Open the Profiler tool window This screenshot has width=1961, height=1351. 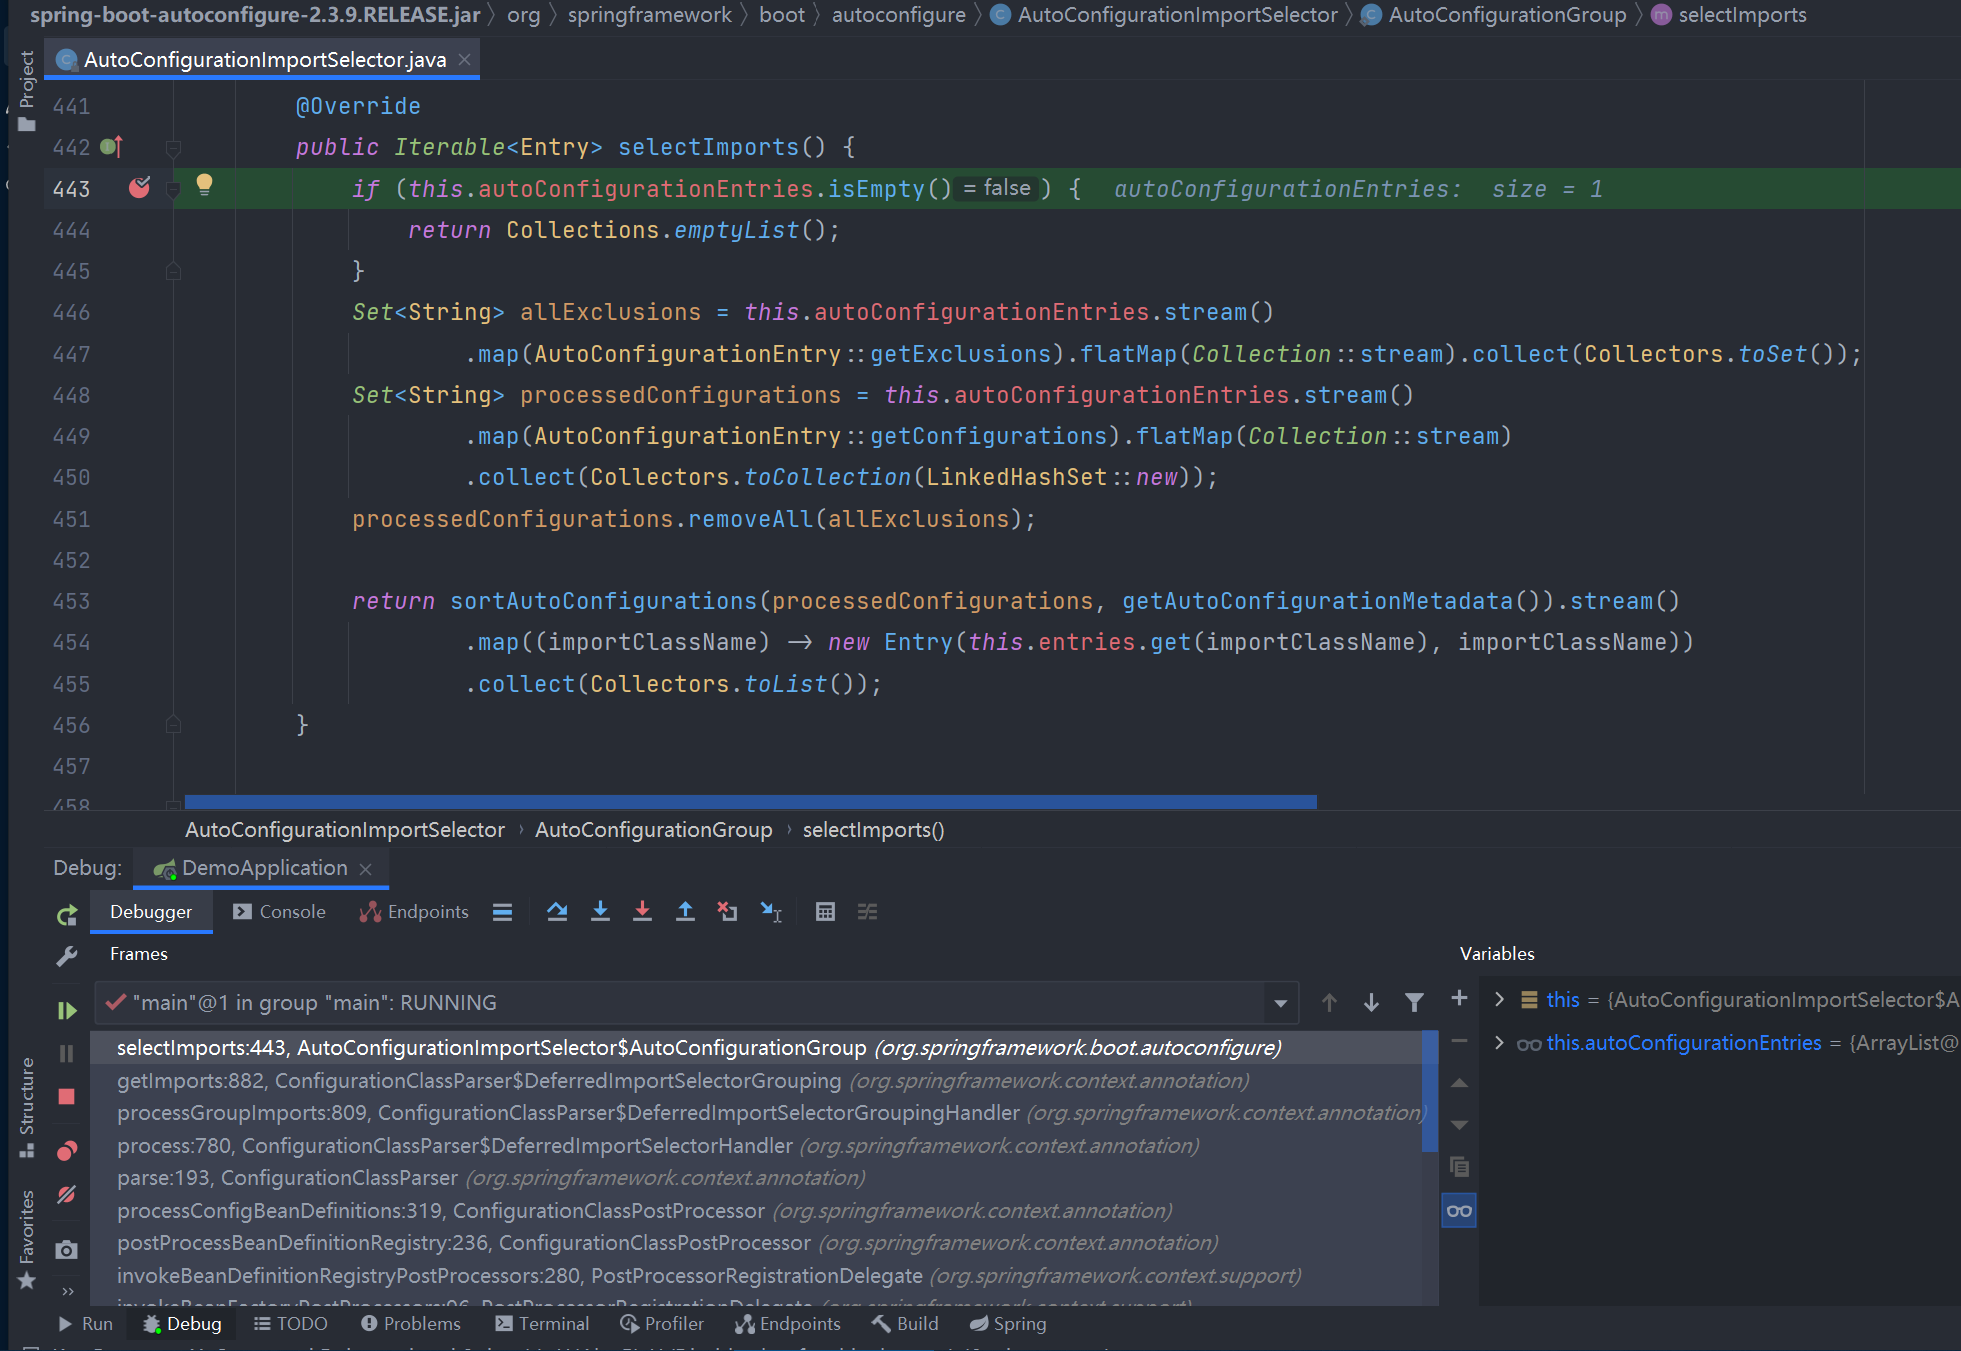click(662, 1324)
